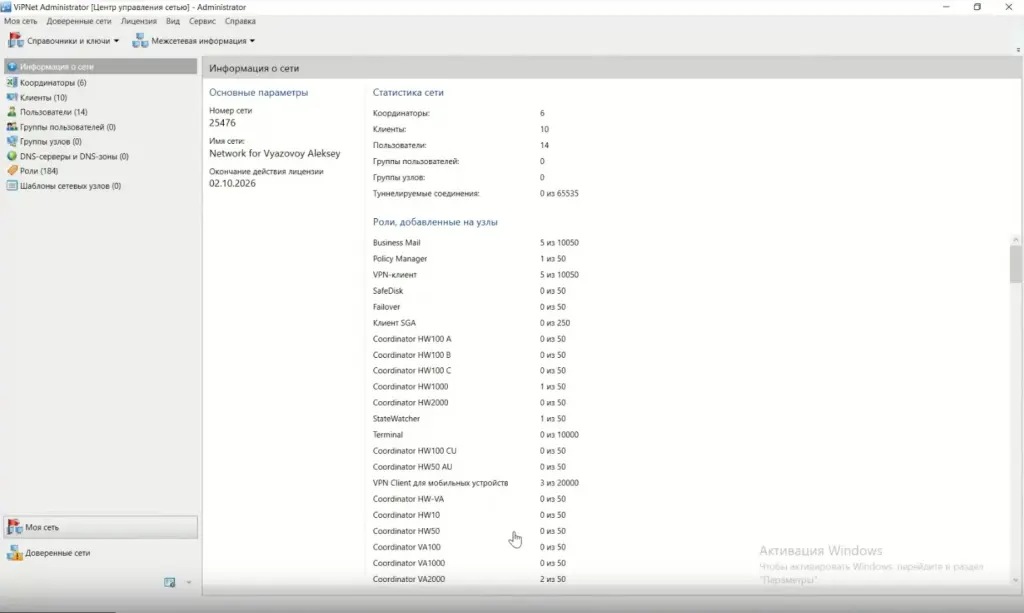Click the vertical scrollbar thumb
Image resolution: width=1024 pixels, height=613 pixels.
click(x=1016, y=264)
